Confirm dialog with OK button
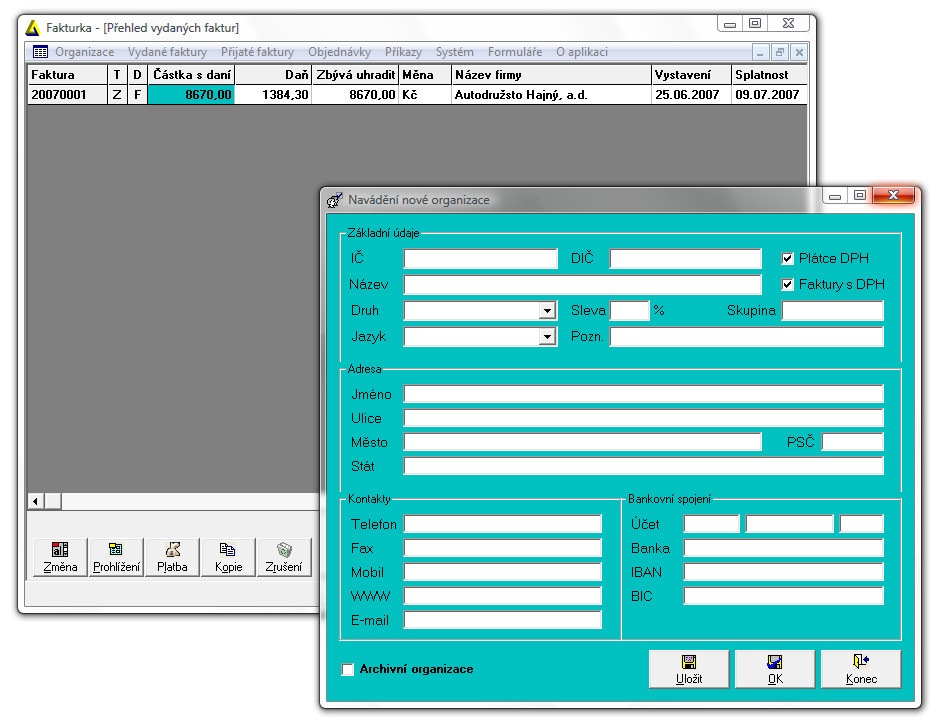Image resolution: width=937 pixels, height=727 pixels. pos(774,669)
